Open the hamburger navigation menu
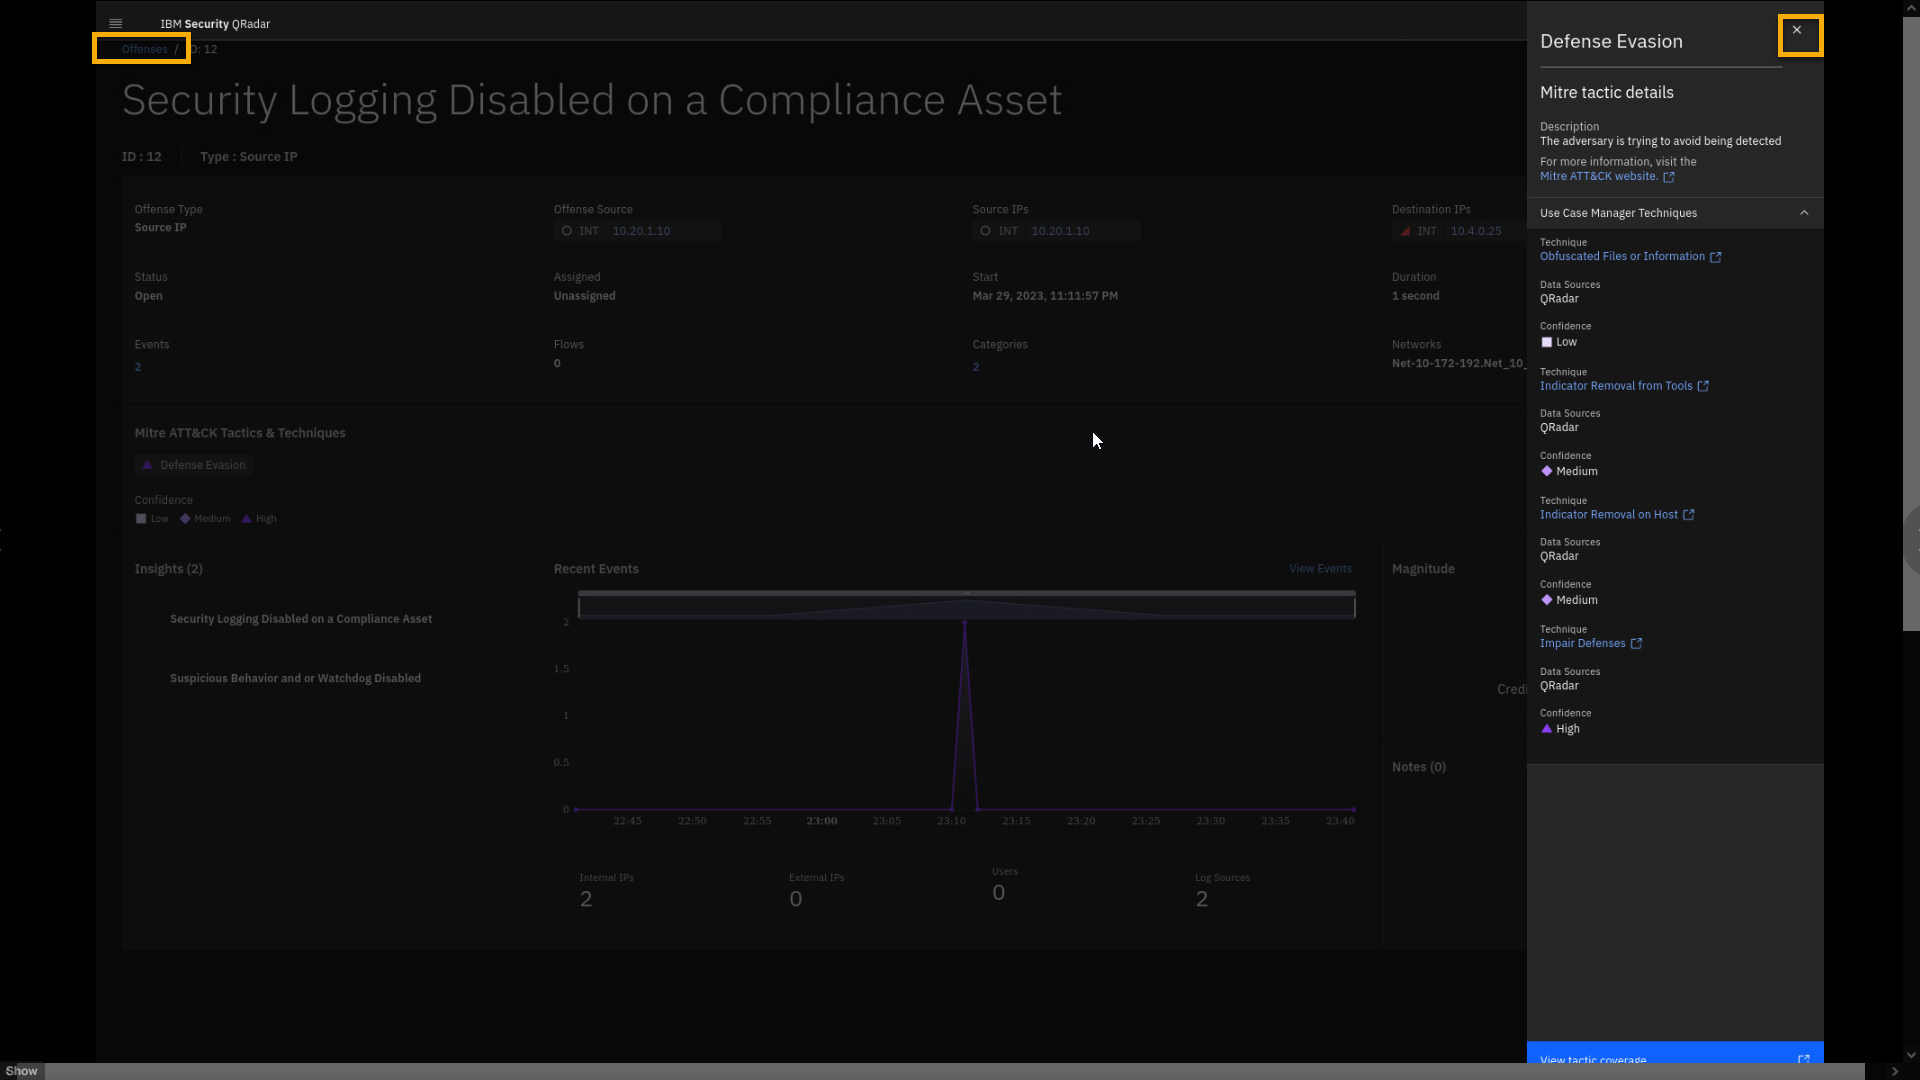1920x1080 pixels. (115, 23)
